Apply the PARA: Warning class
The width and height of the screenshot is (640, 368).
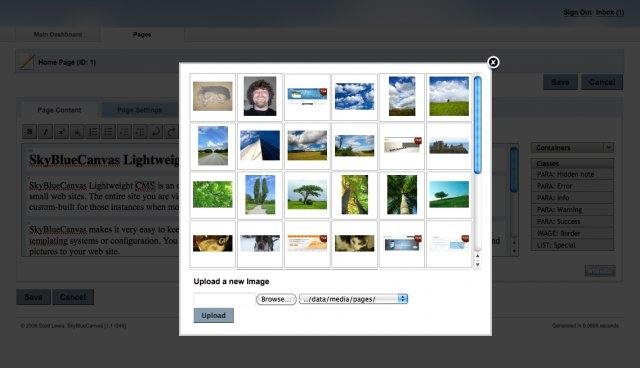coord(572,210)
